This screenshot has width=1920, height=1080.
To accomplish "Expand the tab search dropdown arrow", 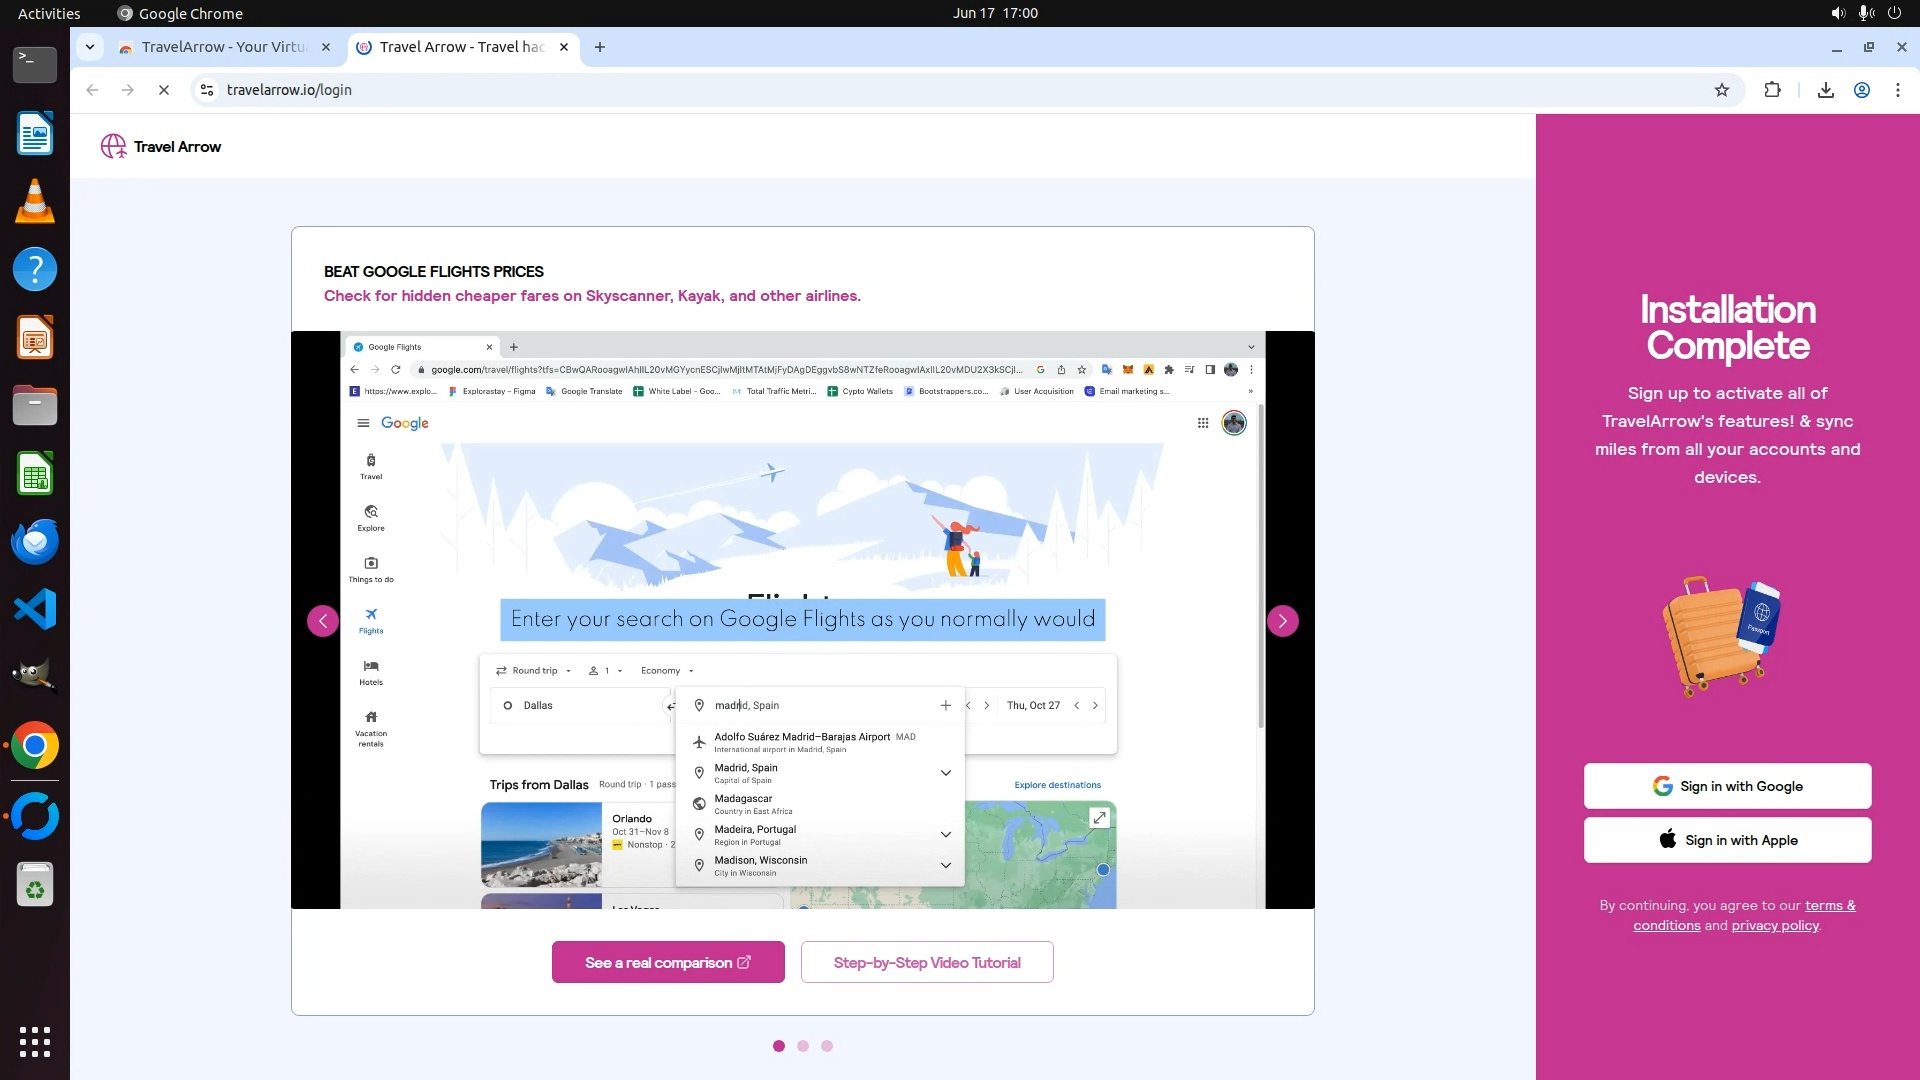I will [90, 47].
